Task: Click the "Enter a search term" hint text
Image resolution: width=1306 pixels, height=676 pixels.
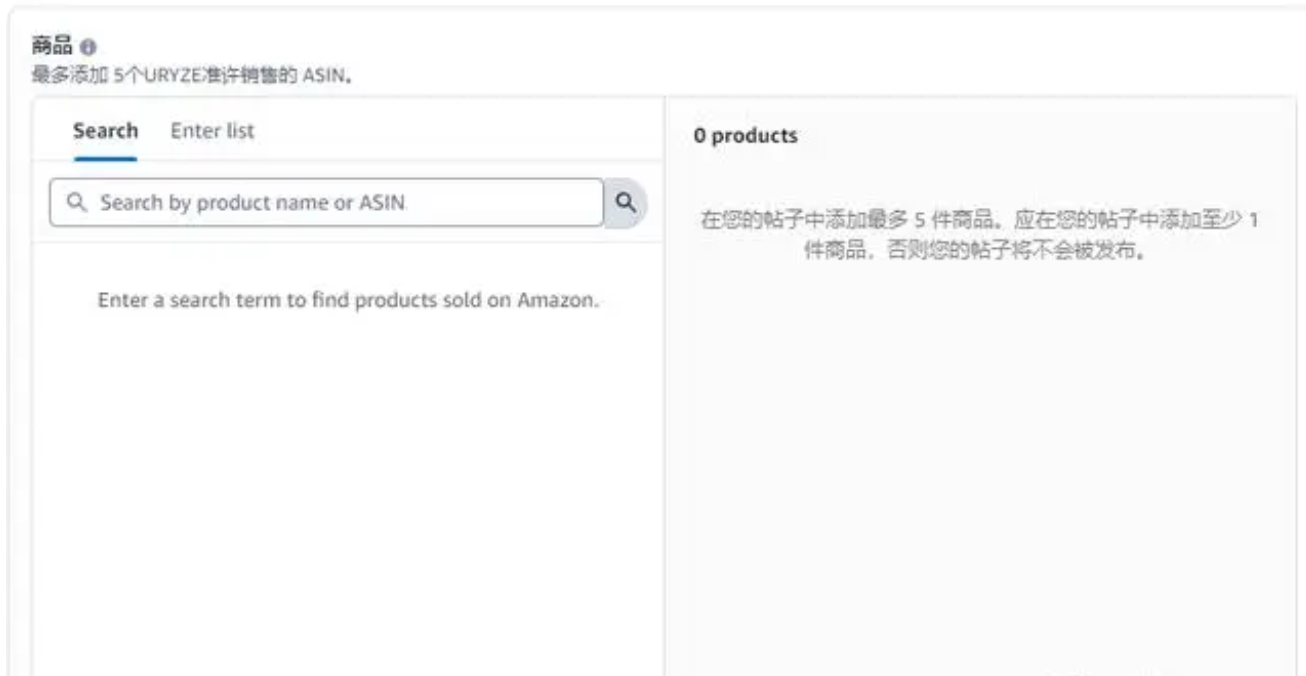Action: tap(348, 301)
